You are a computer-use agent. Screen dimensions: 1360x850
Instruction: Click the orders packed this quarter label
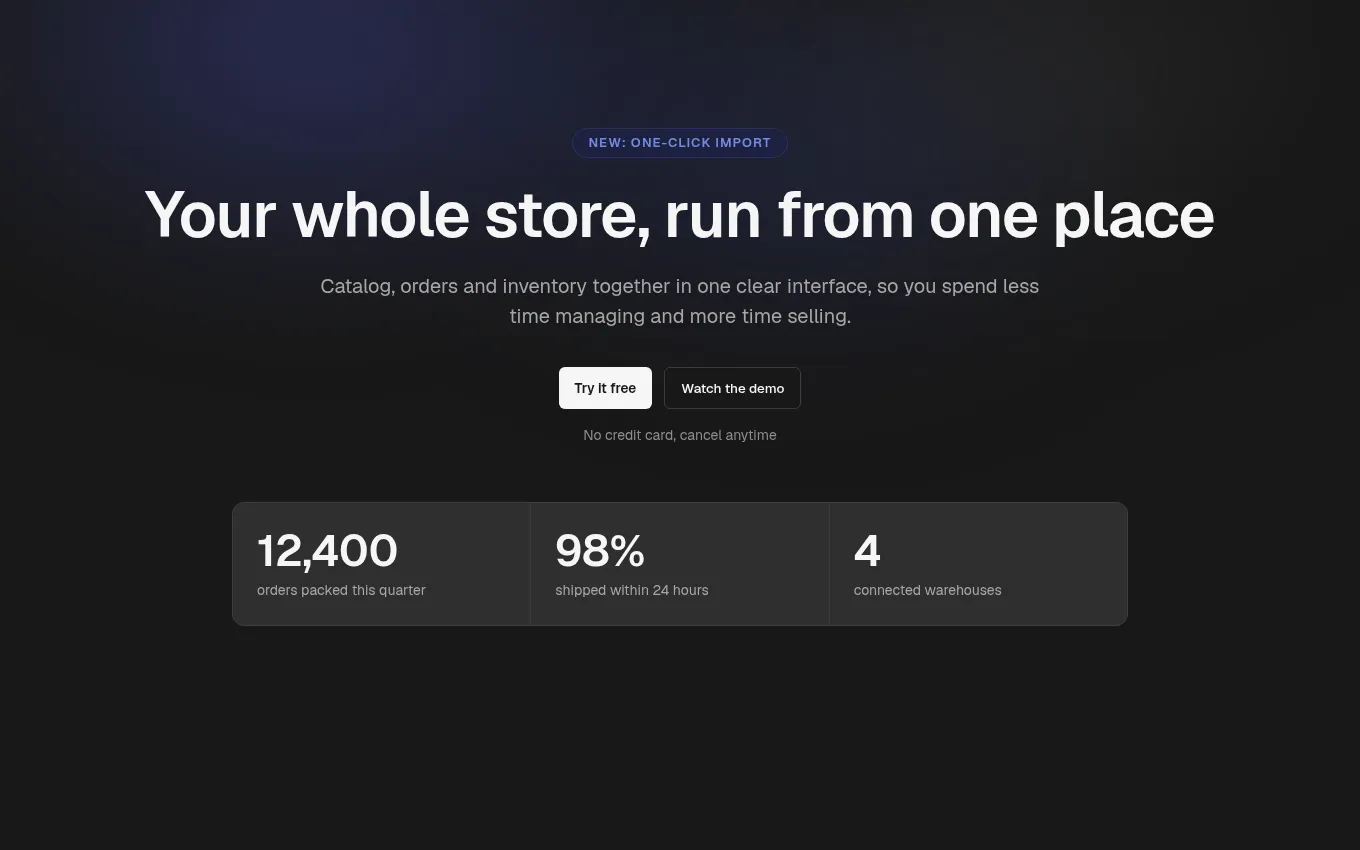[341, 590]
